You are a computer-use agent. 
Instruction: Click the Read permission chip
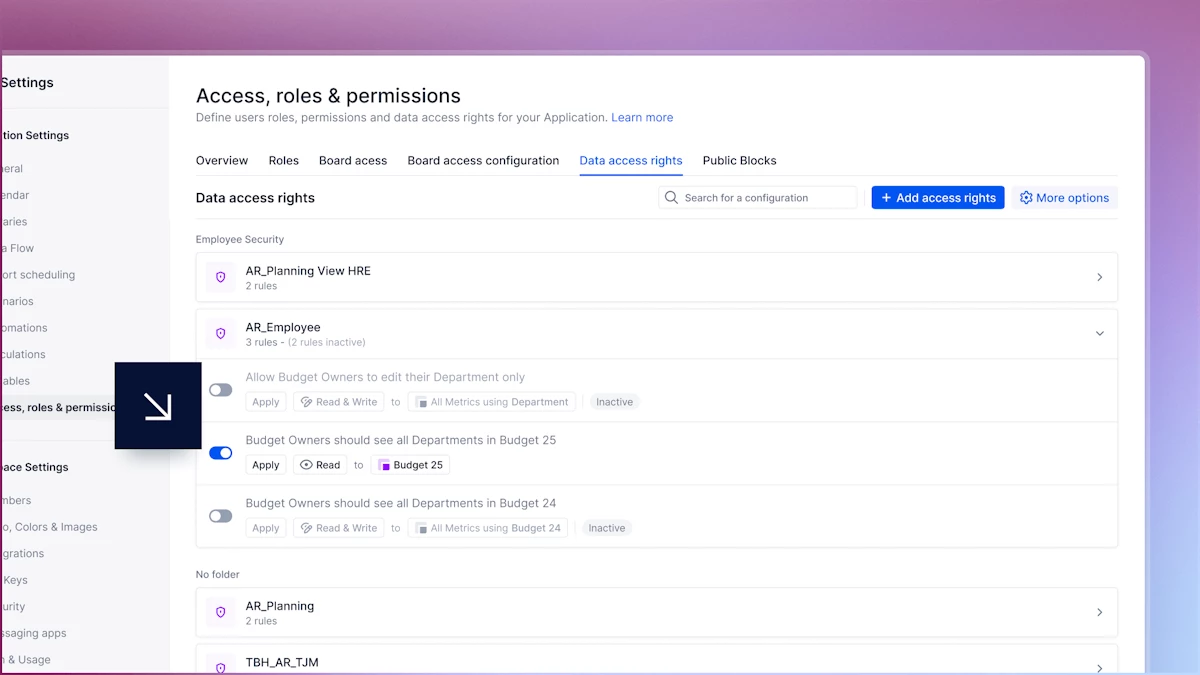tap(320, 465)
